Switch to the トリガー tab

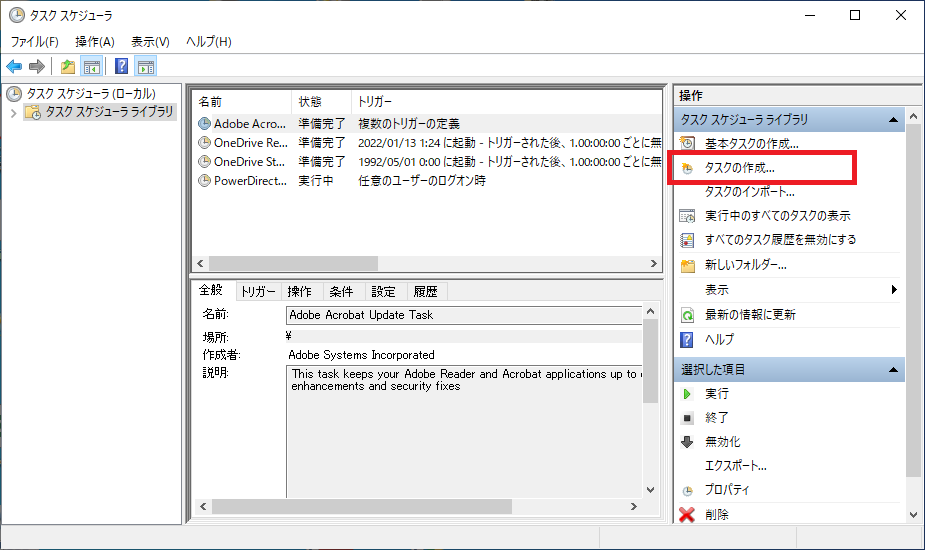point(258,292)
